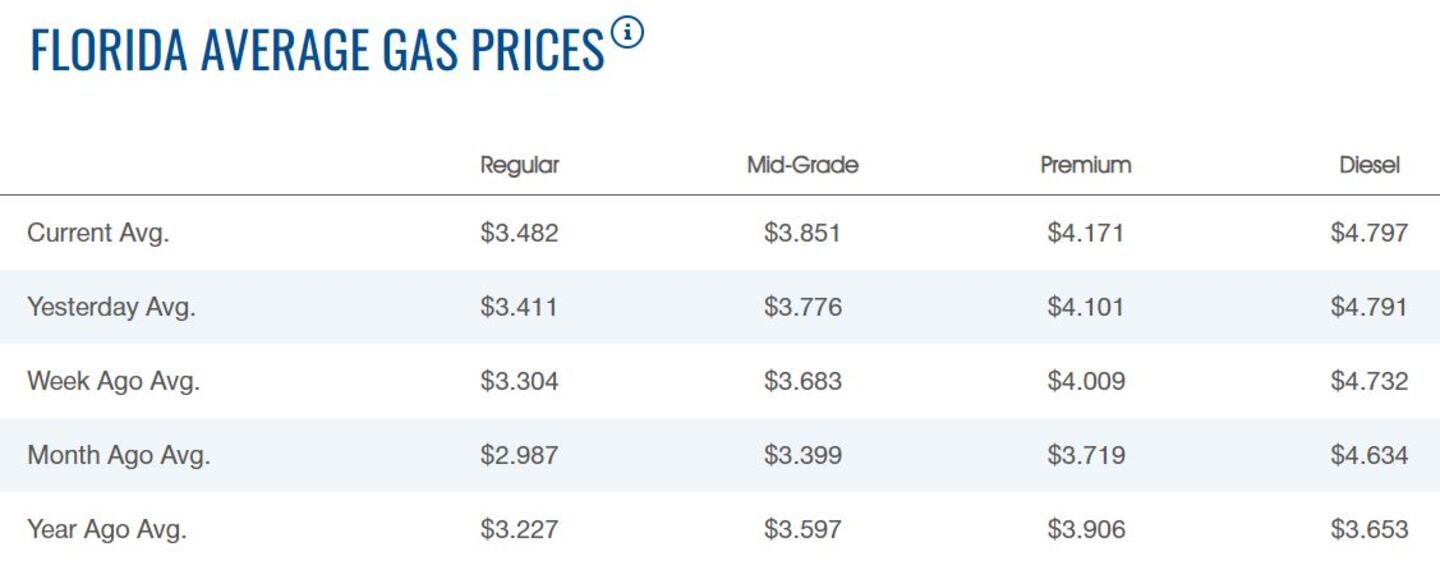Select the Yesterday Avg. row label
This screenshot has height=579, width=1440.
pos(111,307)
